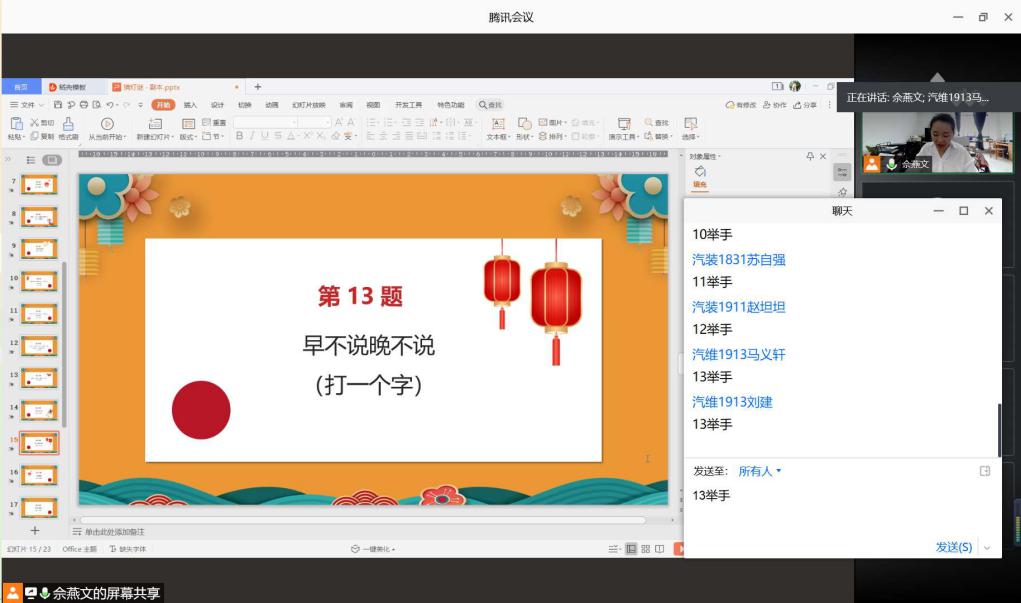Viewport: 1021px width, 603px height.
Task: Insert a text box from toolbar
Action: click(497, 124)
